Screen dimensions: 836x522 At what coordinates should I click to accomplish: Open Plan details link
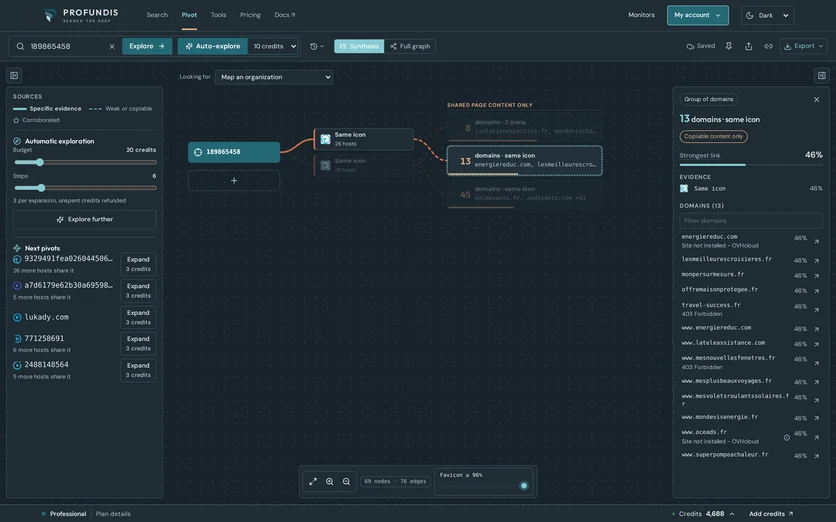click(113, 514)
